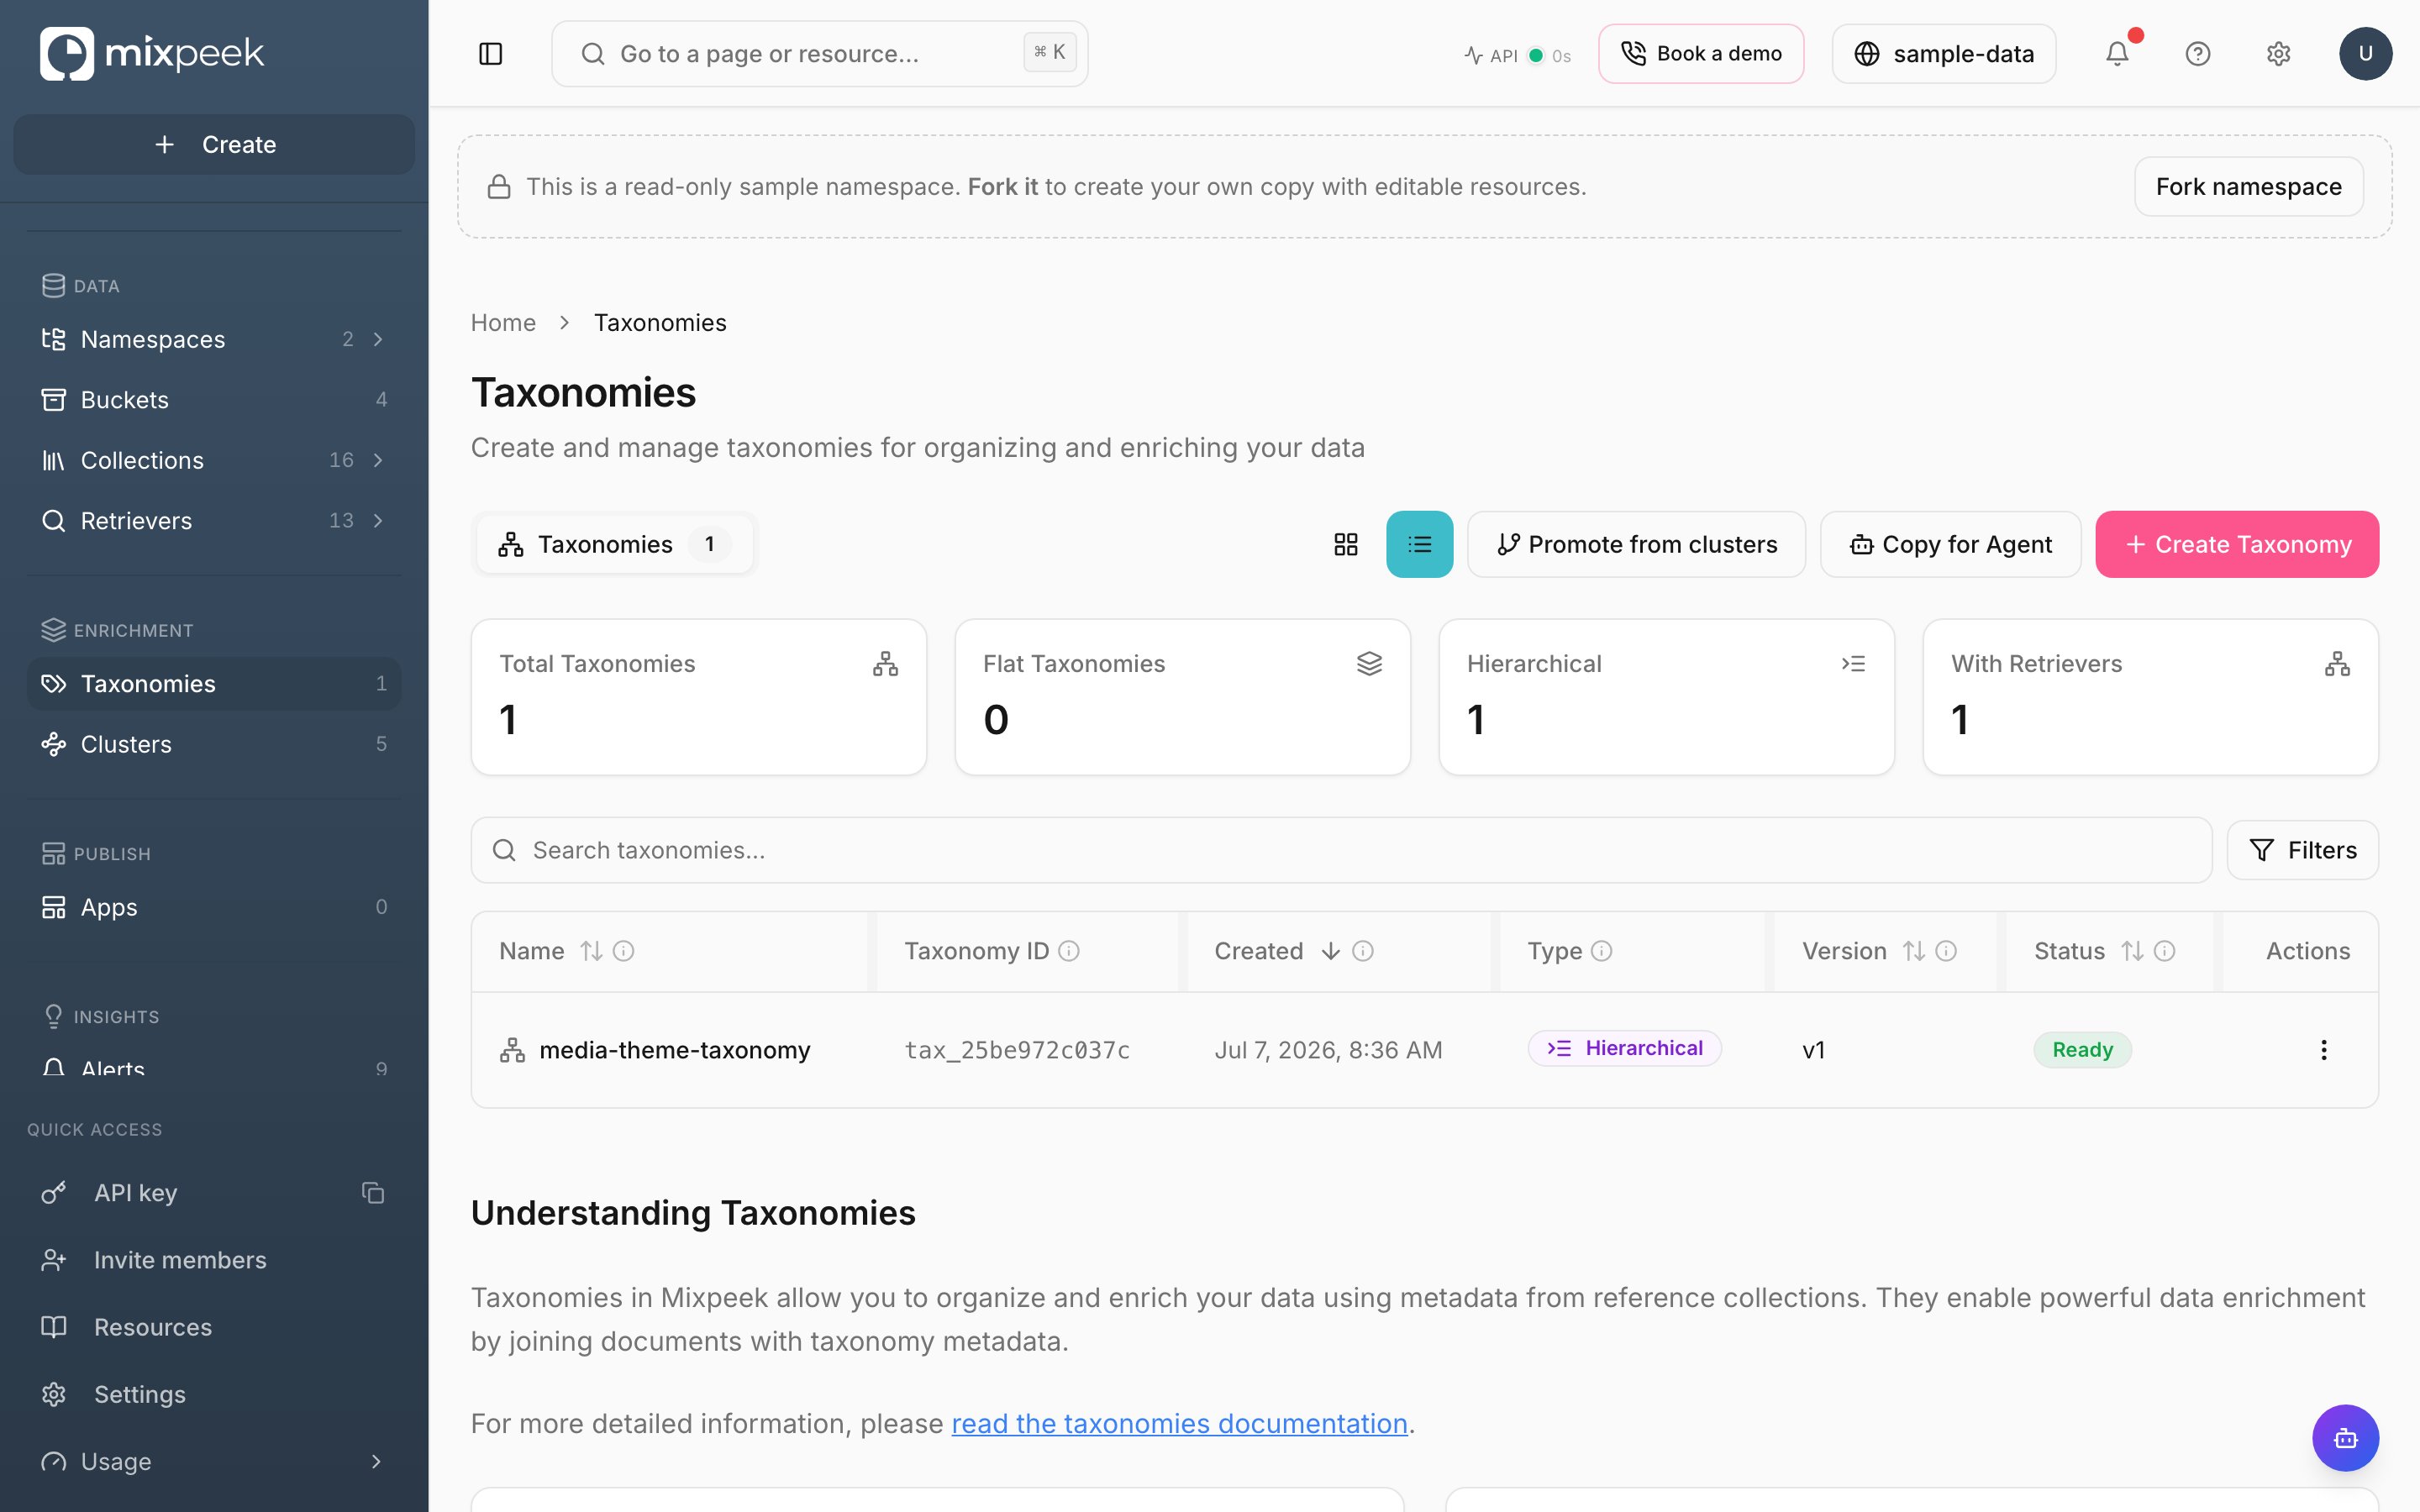Open the media-theme-taxonomy row
The height and width of the screenshot is (1512, 2420).
(1424, 1050)
